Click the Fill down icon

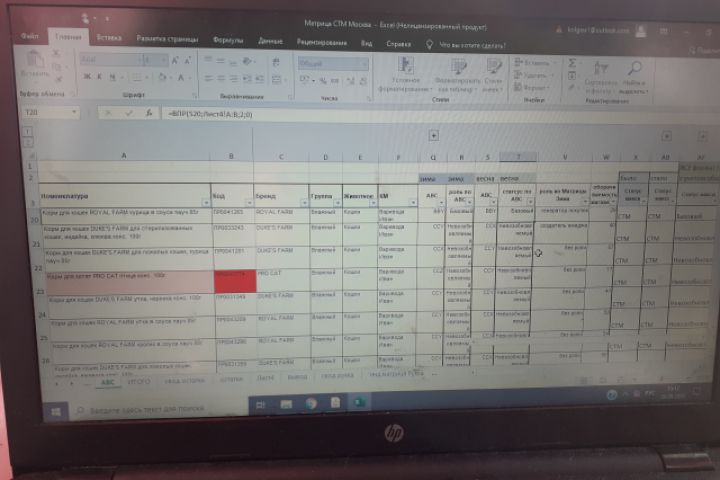(572, 75)
